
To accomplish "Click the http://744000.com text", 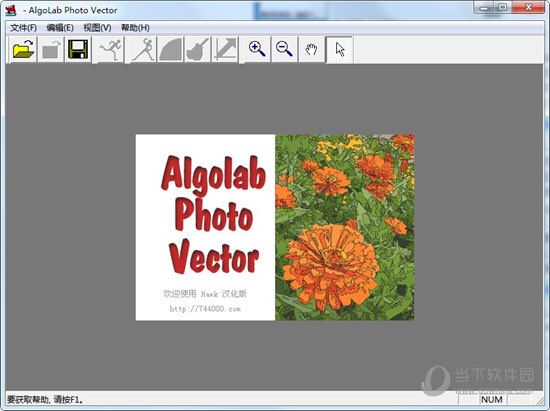I will [x=205, y=309].
